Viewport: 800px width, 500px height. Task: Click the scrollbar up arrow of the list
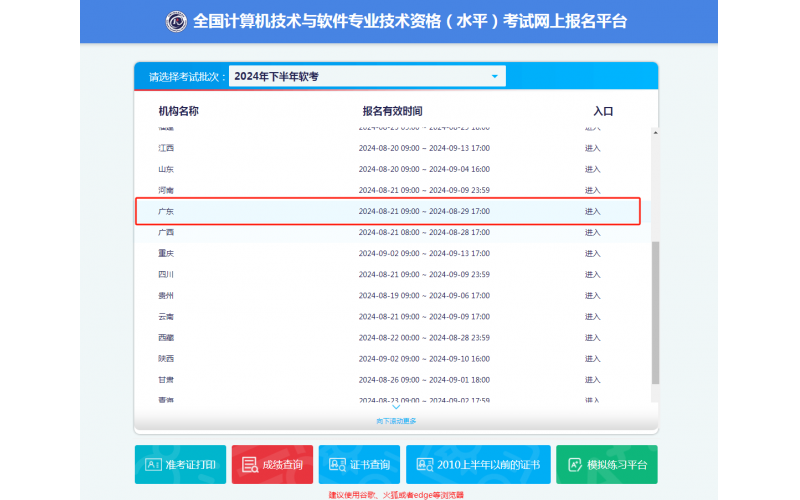coord(655,133)
